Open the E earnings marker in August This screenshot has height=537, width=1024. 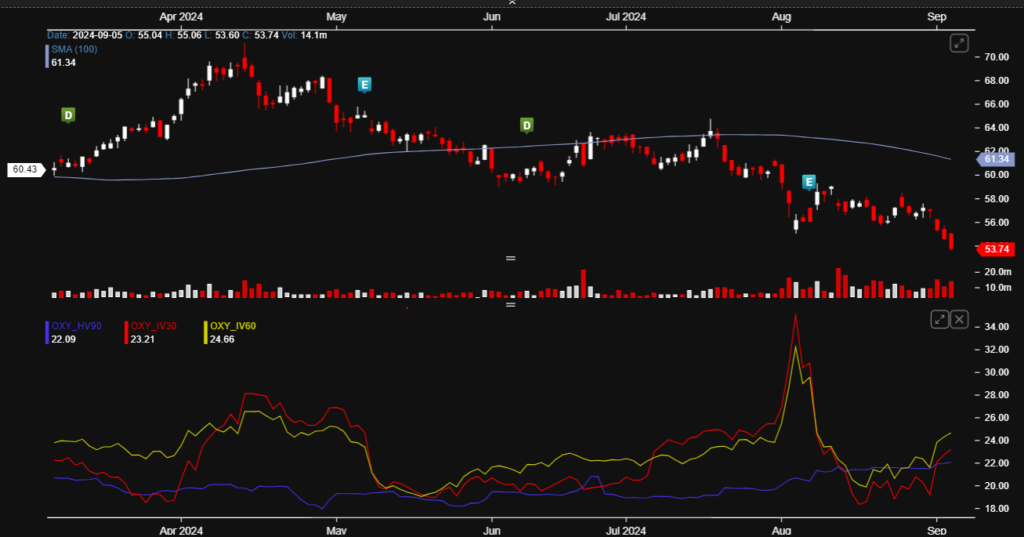(x=808, y=182)
